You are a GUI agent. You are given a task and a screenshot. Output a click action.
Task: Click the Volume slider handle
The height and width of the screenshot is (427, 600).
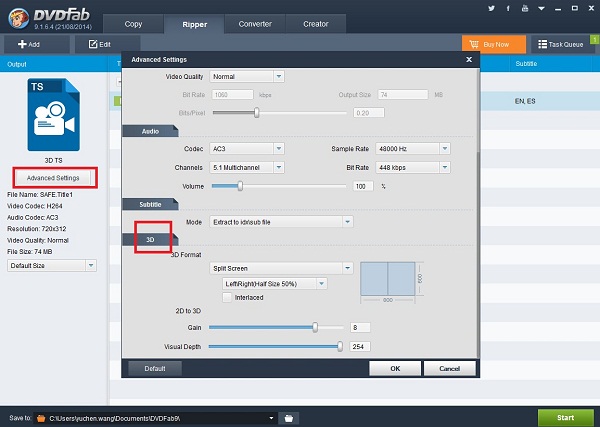240,186
